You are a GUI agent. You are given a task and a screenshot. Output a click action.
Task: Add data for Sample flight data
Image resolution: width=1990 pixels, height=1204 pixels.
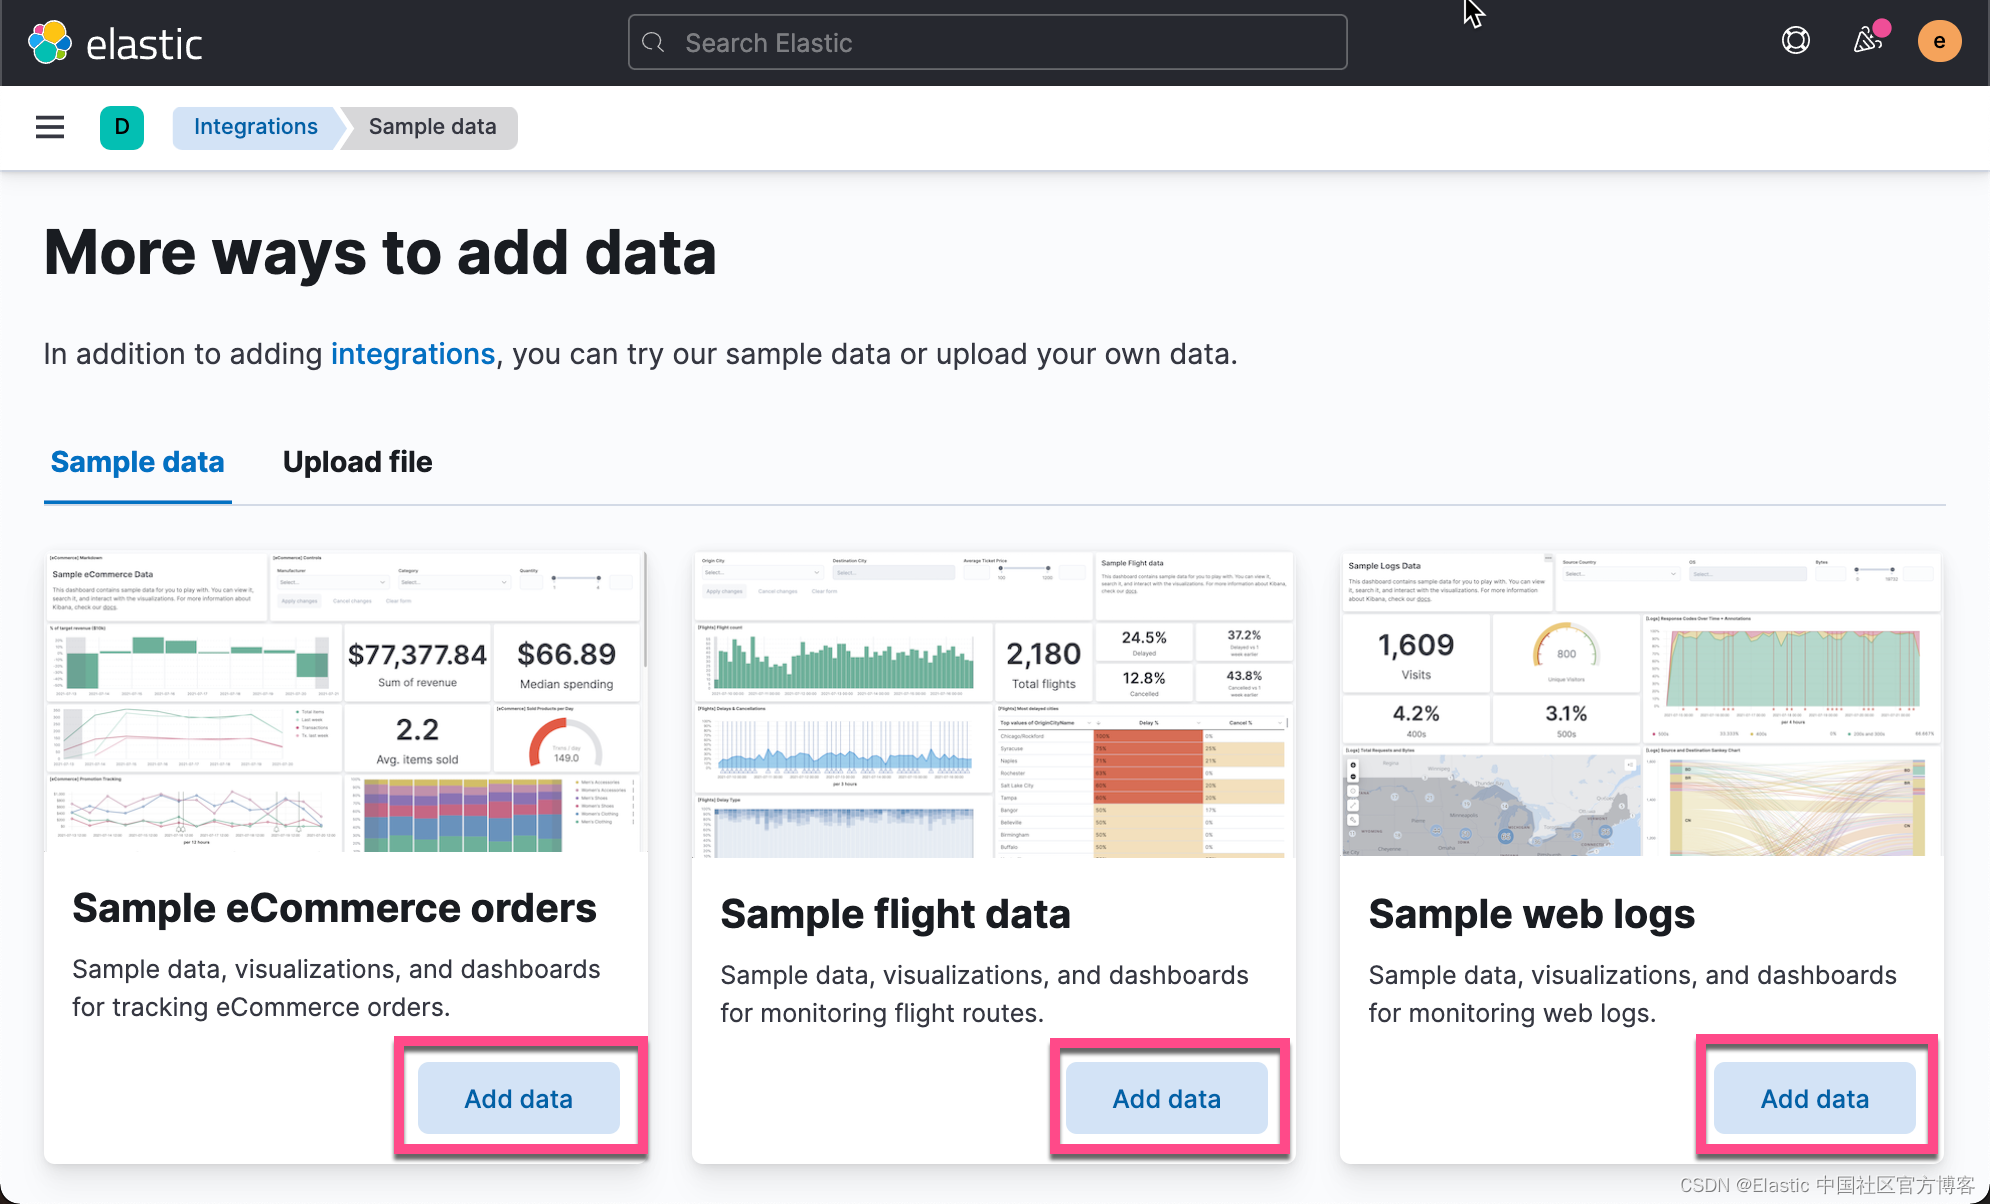click(x=1166, y=1098)
